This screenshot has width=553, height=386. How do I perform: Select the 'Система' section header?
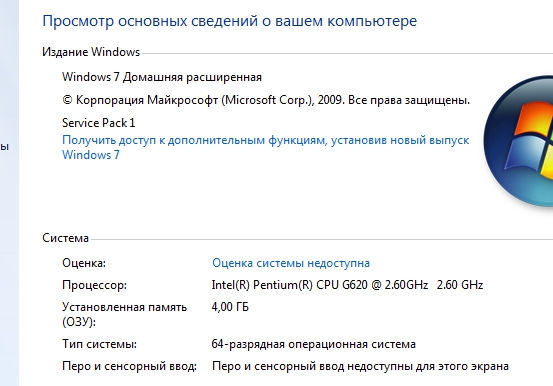65,238
